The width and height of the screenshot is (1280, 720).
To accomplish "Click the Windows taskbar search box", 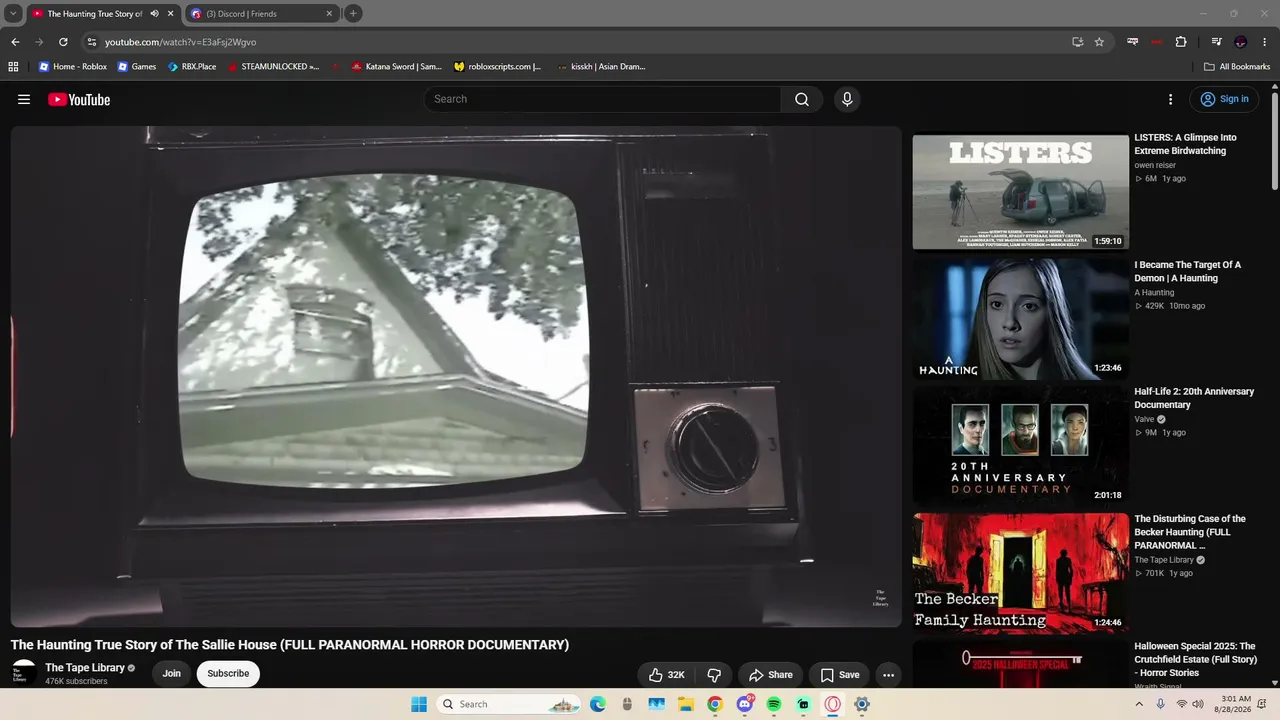I will (x=508, y=704).
